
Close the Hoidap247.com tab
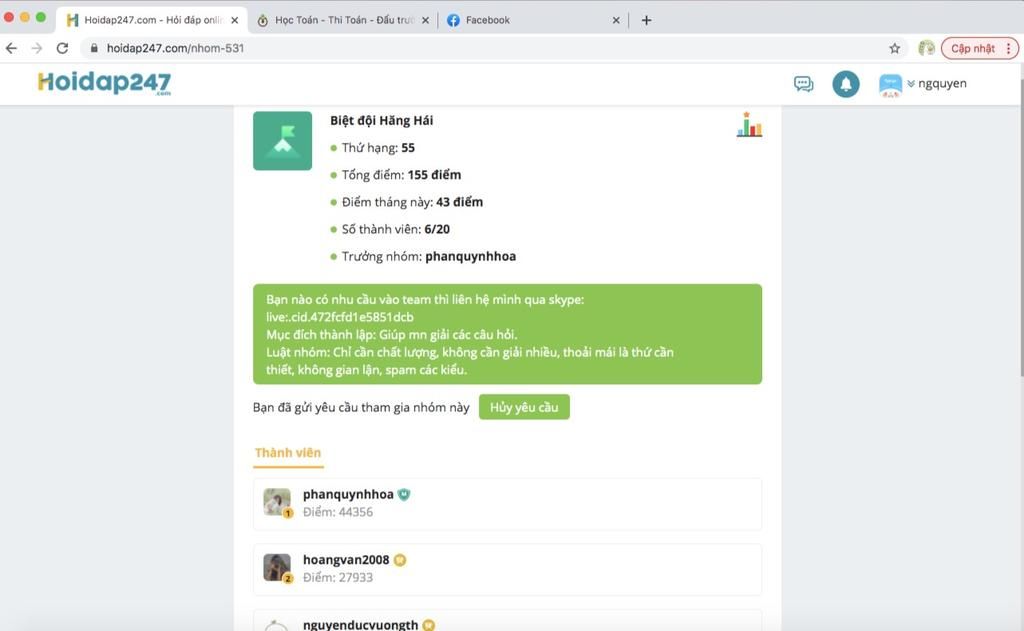(x=235, y=20)
